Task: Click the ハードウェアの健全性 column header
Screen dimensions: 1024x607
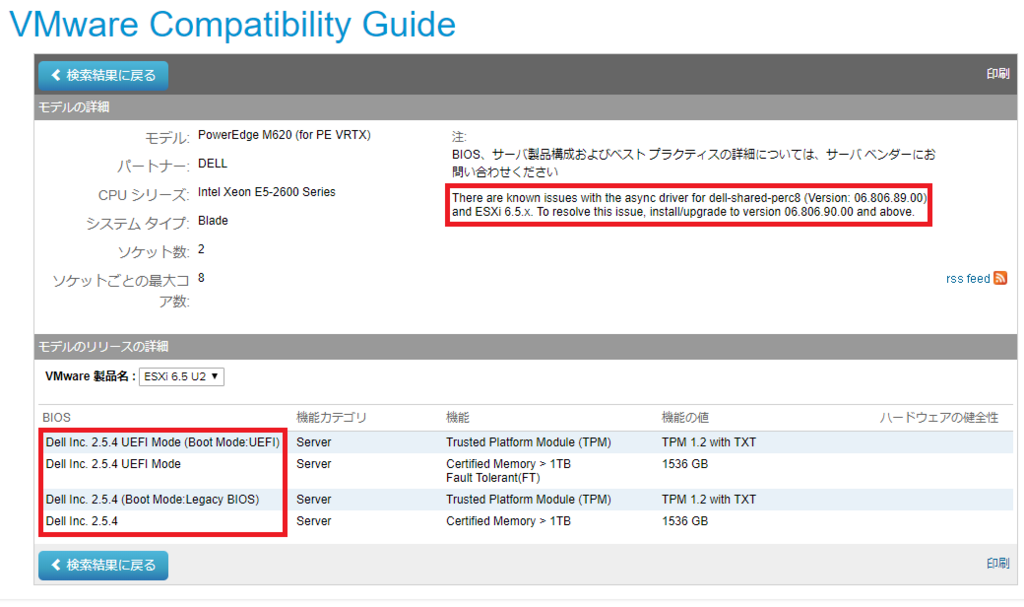Action: [x=939, y=418]
